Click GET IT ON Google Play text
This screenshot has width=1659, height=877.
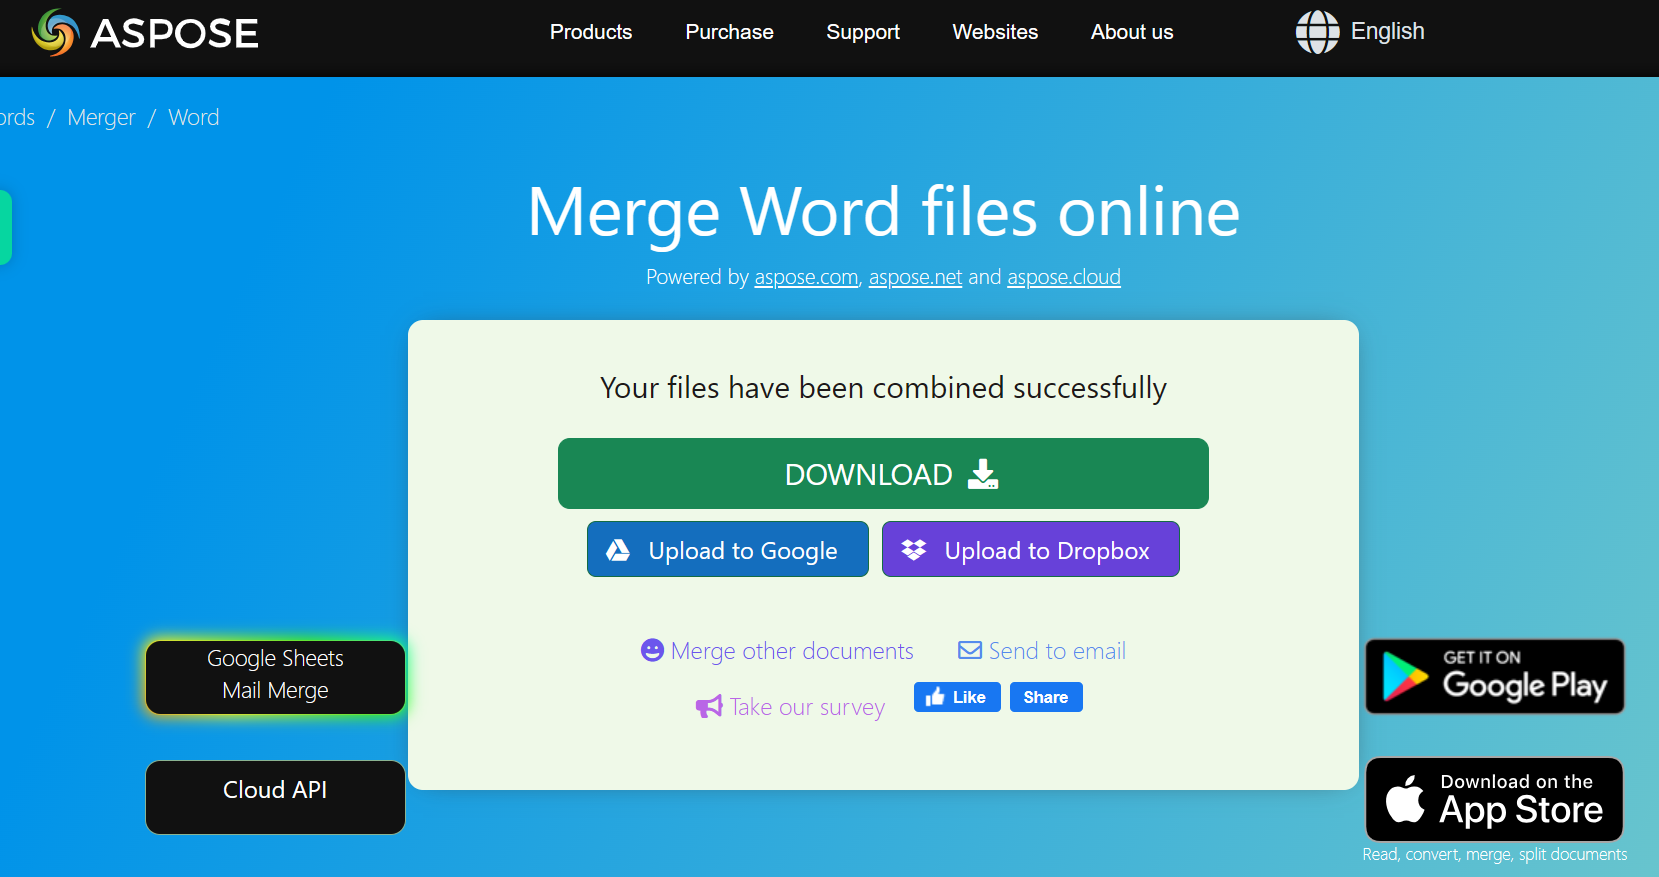(x=1524, y=676)
